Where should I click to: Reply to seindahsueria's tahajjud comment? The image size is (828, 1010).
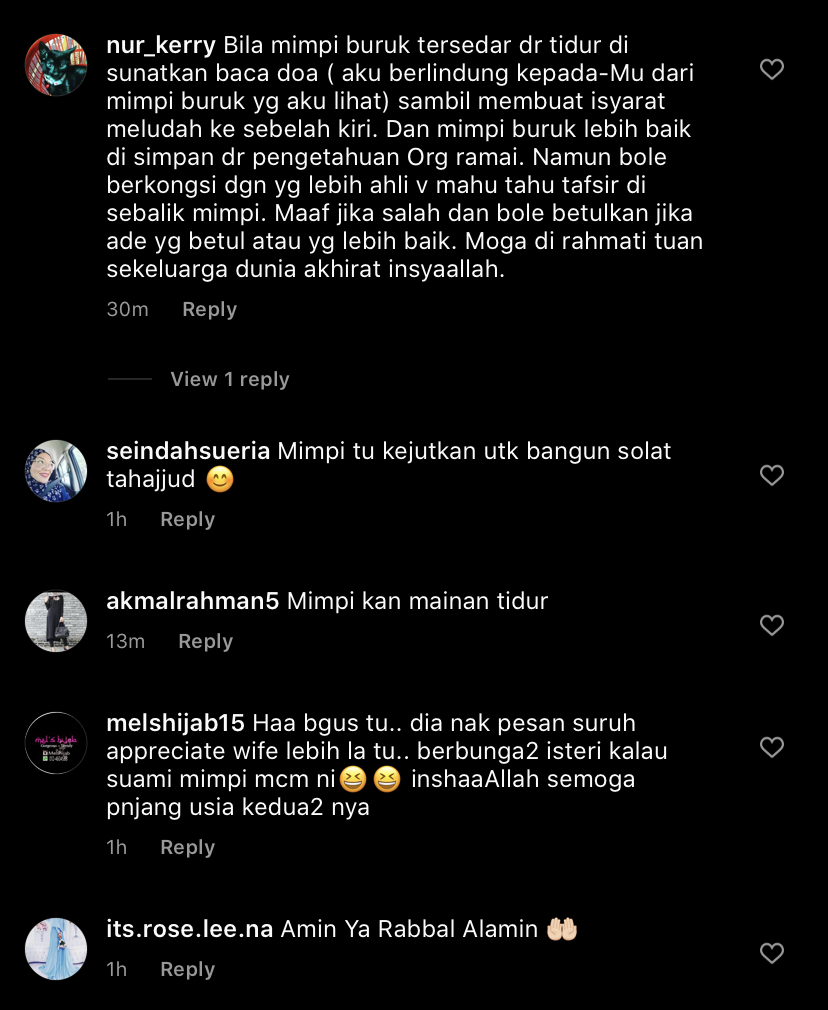point(188,519)
